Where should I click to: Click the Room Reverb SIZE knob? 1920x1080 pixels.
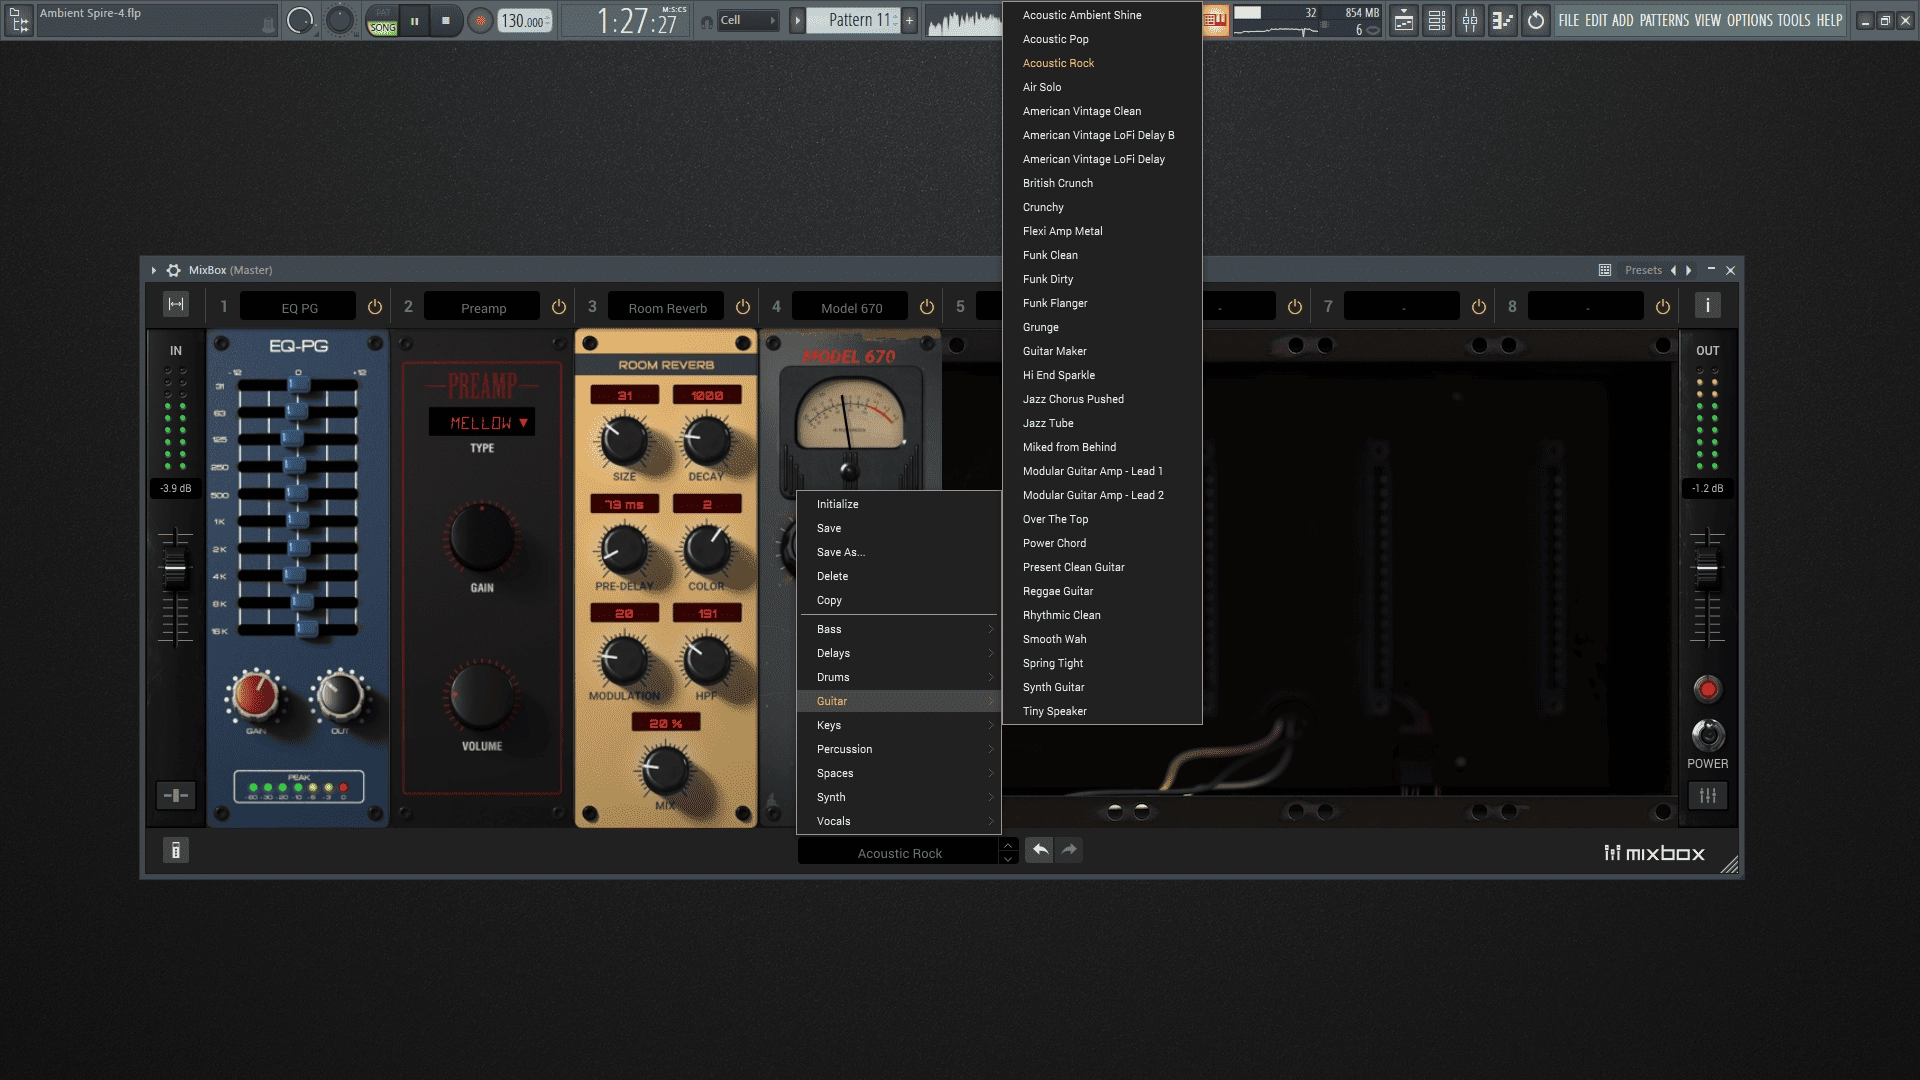(x=624, y=440)
